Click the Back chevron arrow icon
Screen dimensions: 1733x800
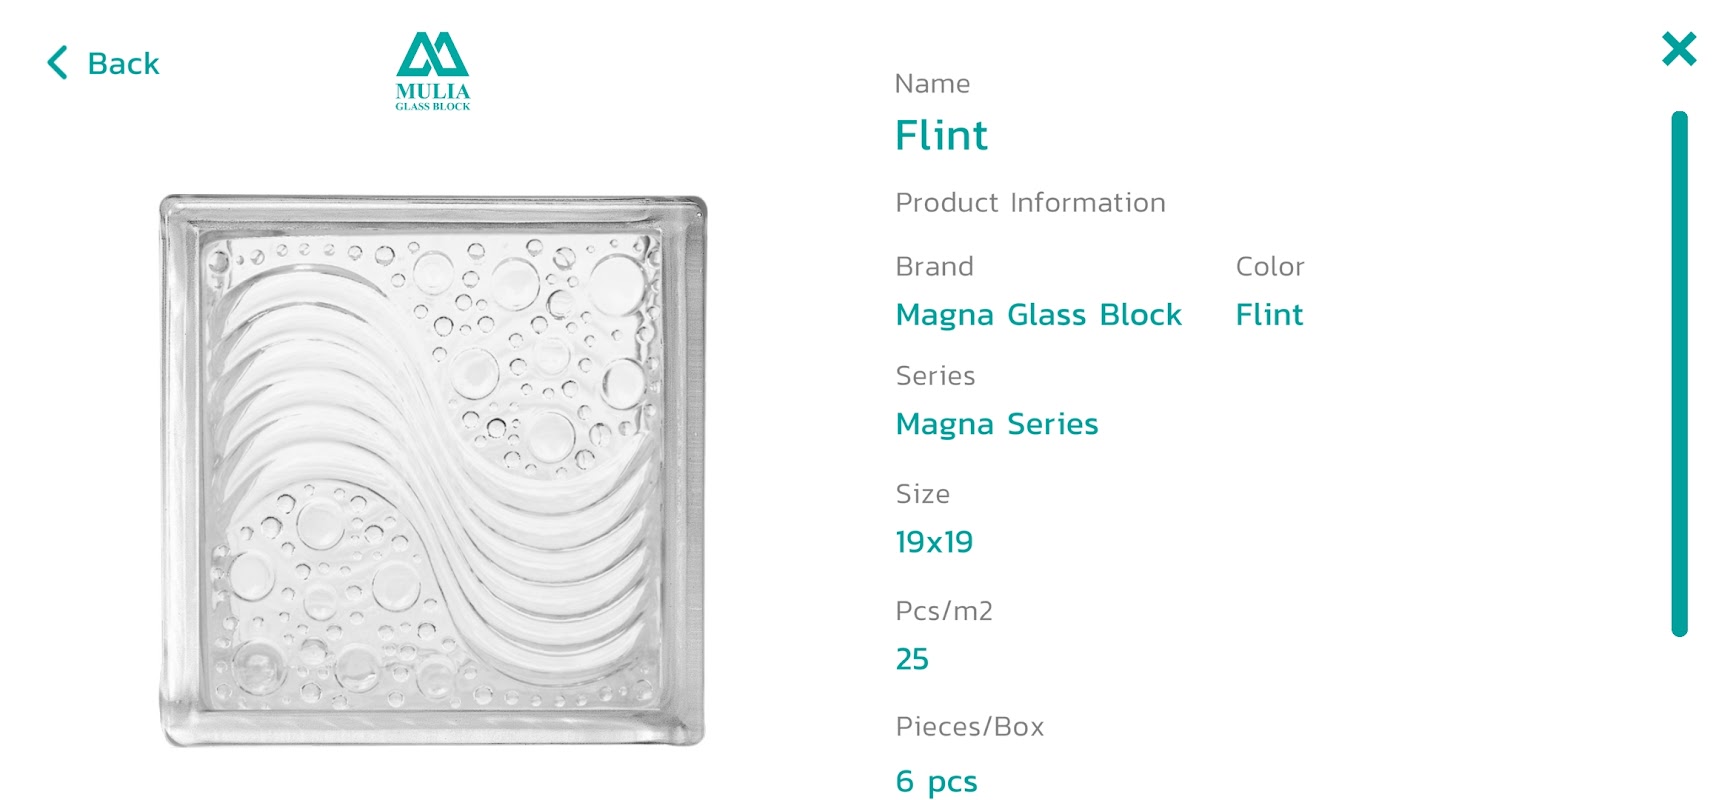(58, 63)
